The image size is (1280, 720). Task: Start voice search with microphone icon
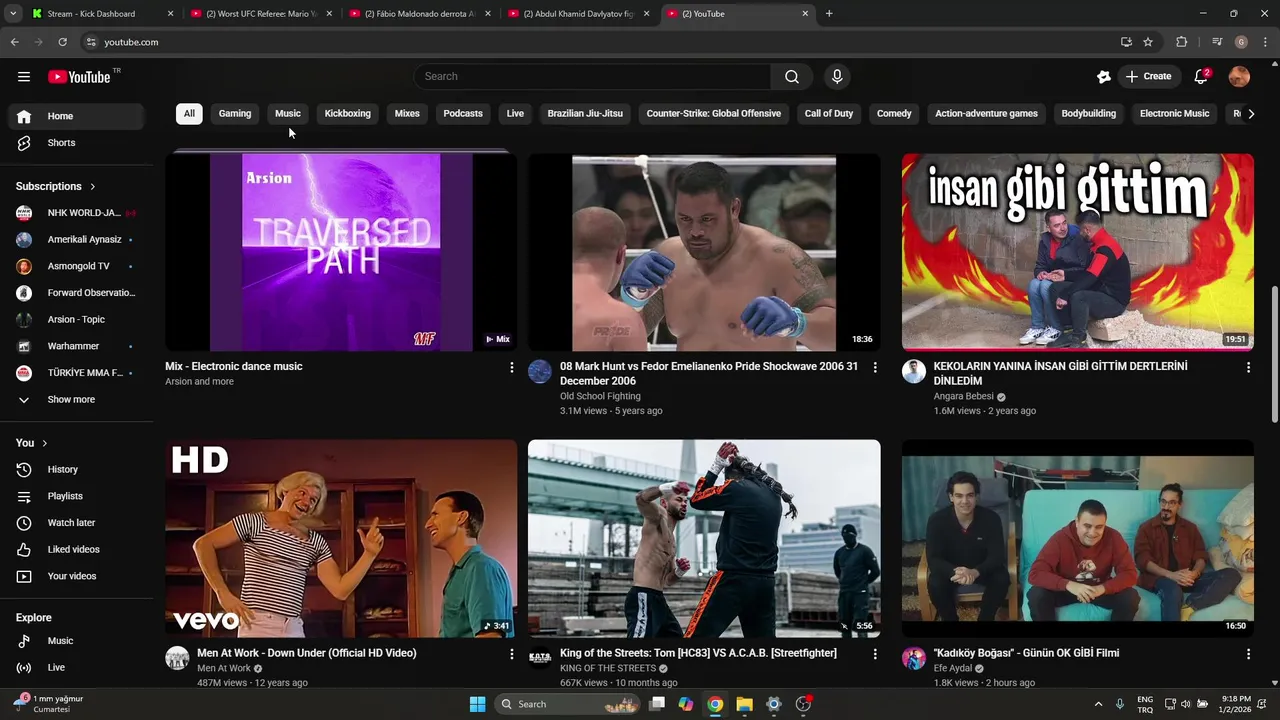[837, 77]
